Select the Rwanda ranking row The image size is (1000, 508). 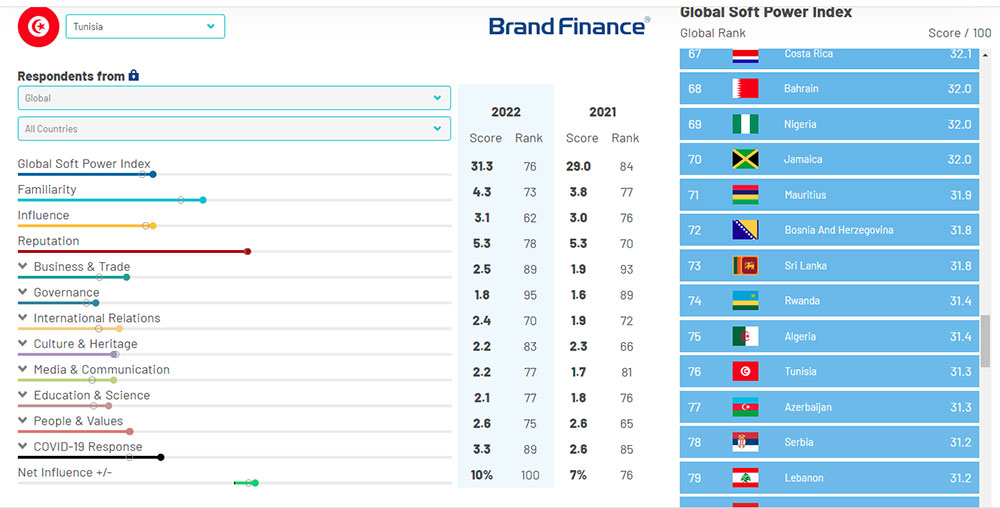click(x=829, y=301)
